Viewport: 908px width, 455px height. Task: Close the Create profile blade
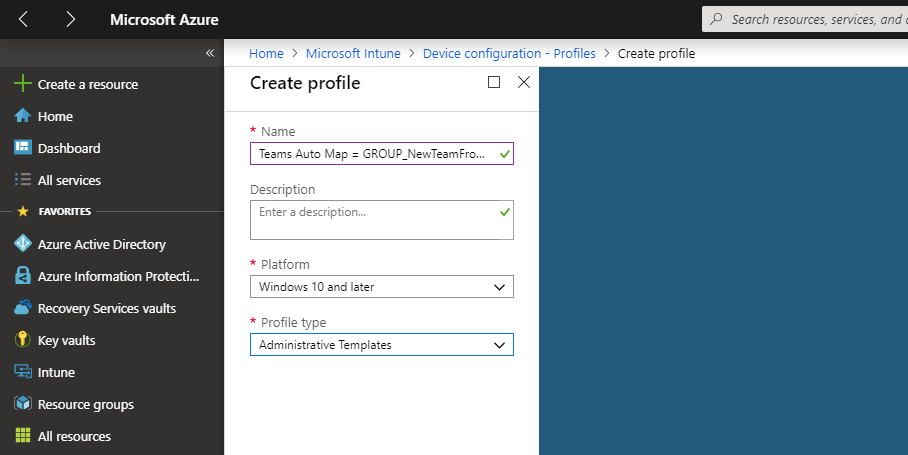coord(524,82)
